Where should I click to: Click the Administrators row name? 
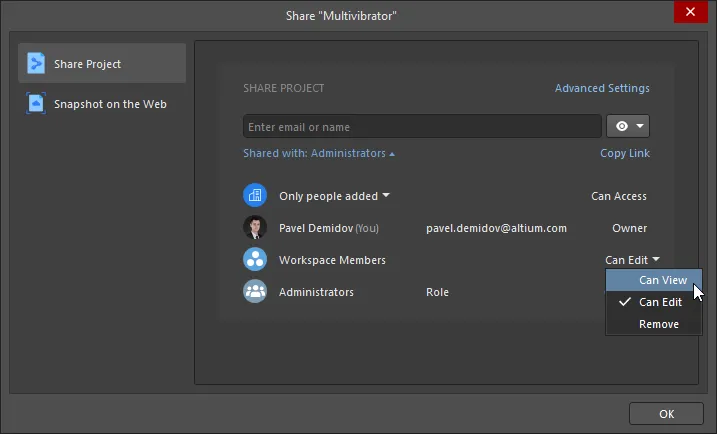(x=316, y=292)
